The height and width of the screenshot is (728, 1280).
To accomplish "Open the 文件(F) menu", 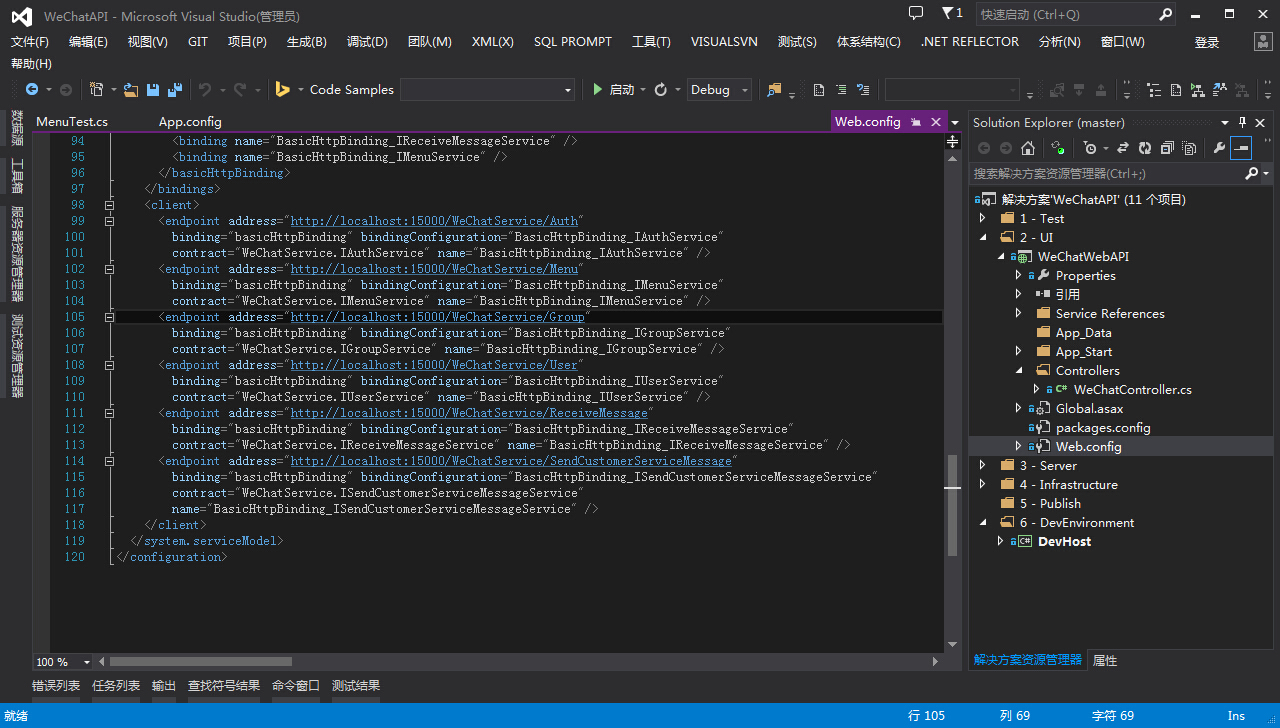I will [30, 42].
